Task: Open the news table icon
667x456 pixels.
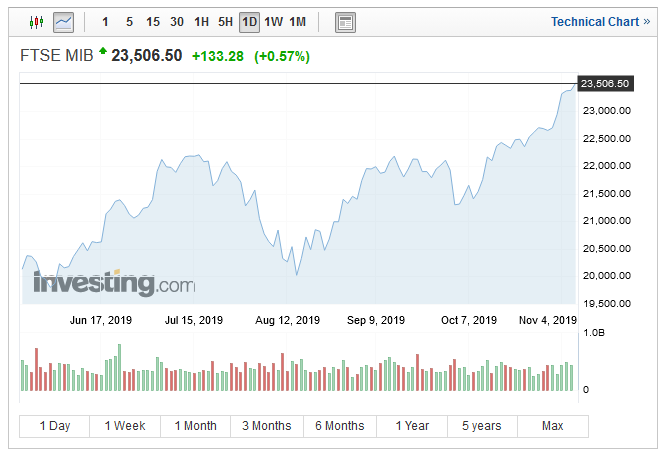Action: [x=345, y=22]
